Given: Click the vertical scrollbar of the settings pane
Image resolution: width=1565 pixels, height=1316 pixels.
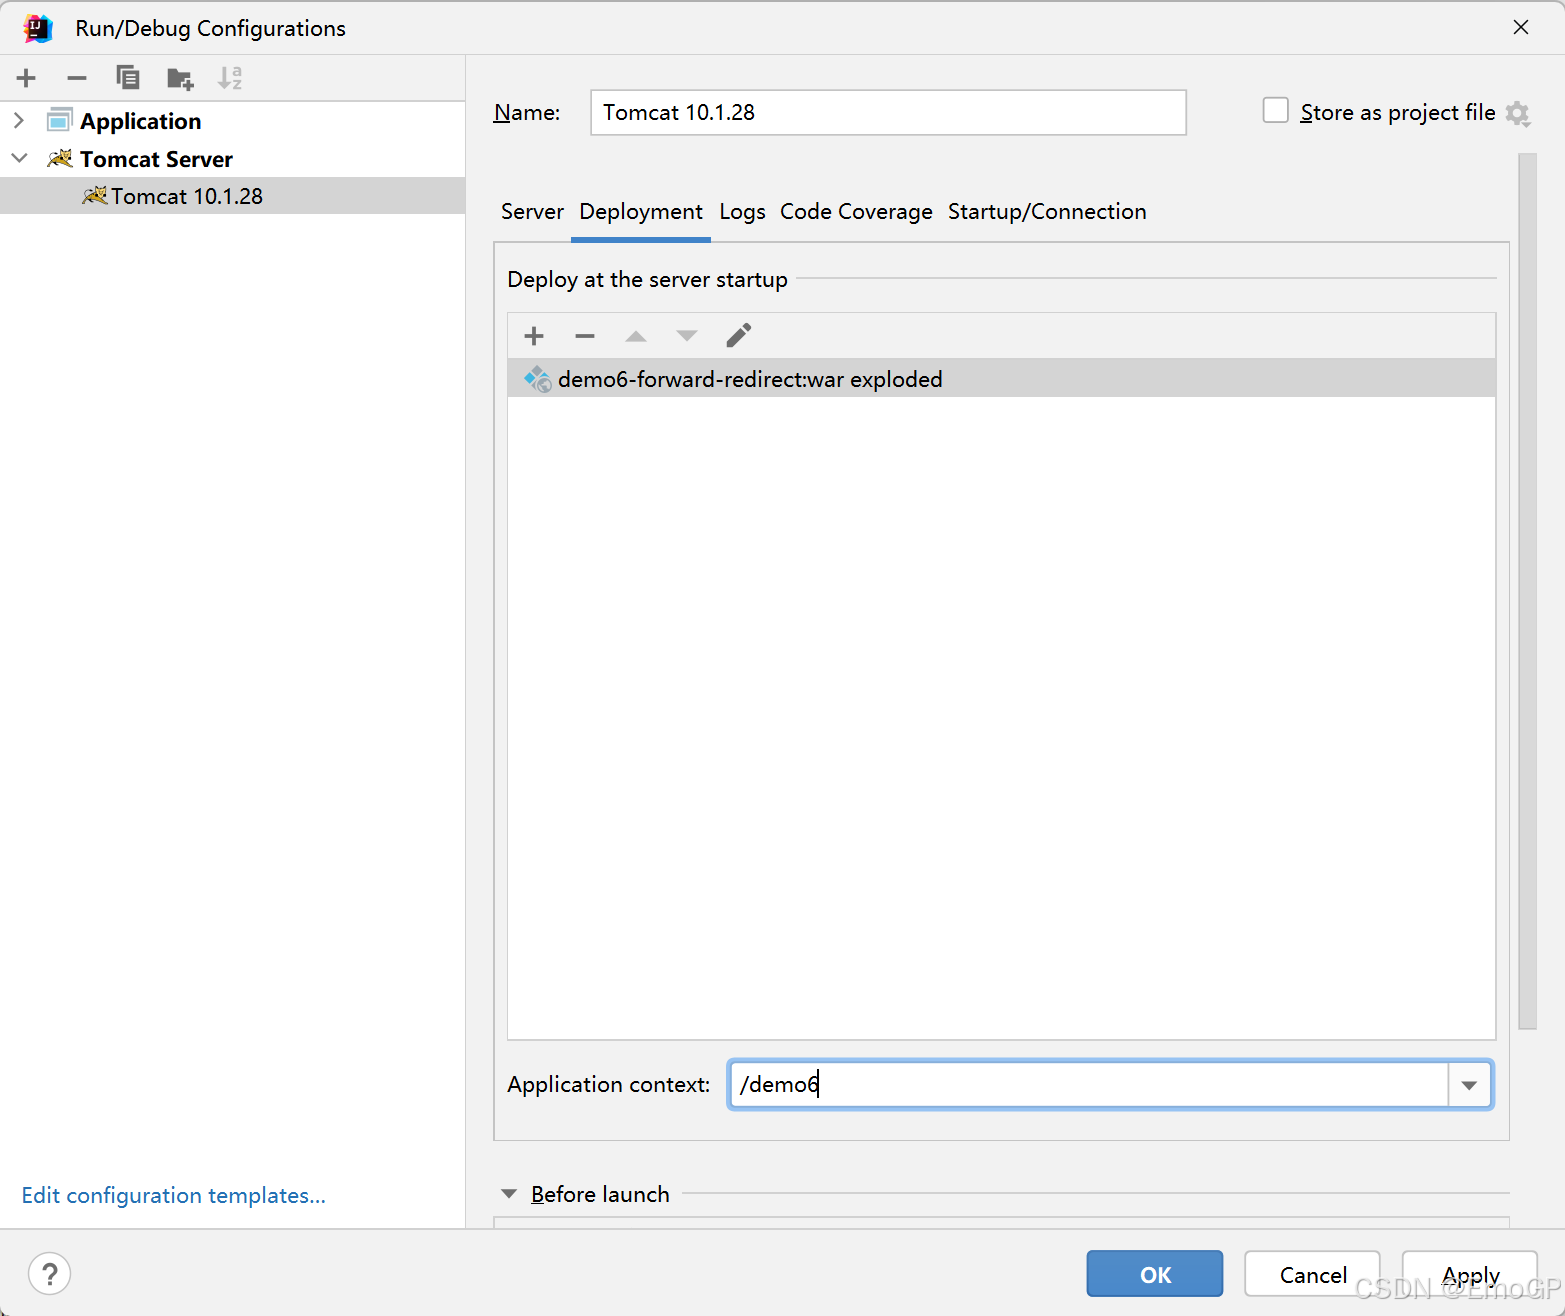Looking at the screenshot, I should (x=1527, y=590).
